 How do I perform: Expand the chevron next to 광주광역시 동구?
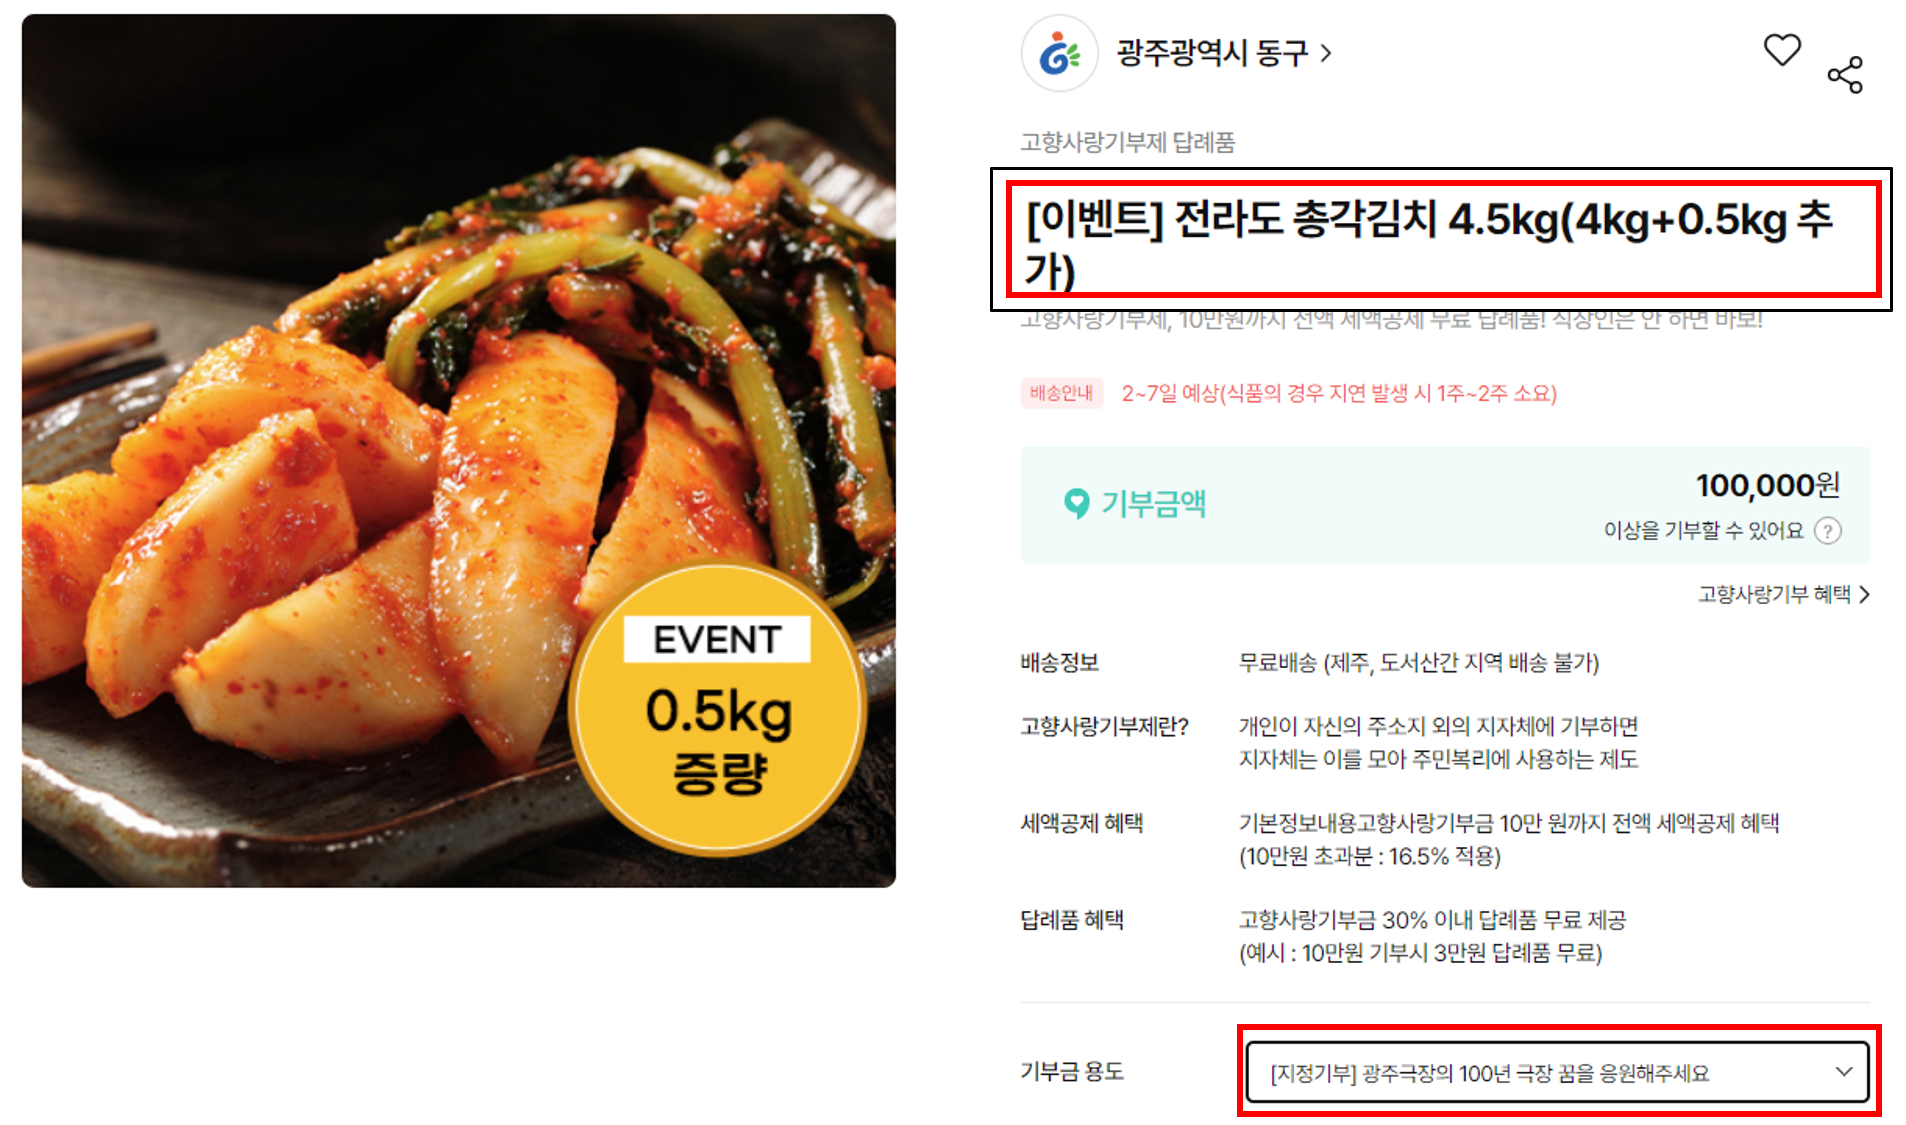[1326, 53]
